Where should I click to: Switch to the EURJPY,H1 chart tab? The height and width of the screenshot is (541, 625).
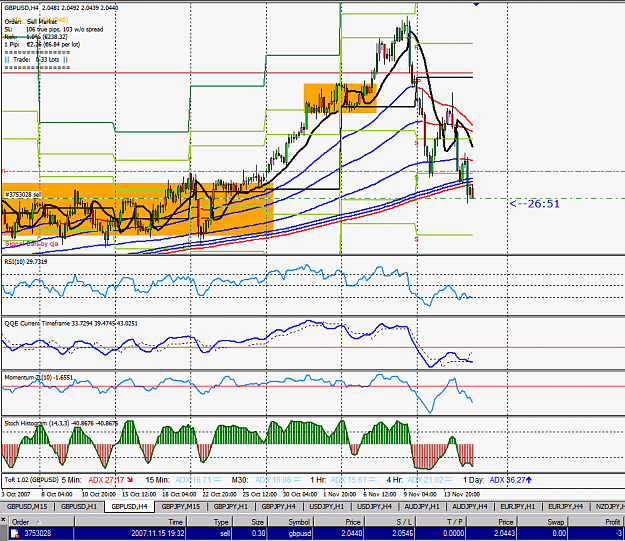click(517, 507)
